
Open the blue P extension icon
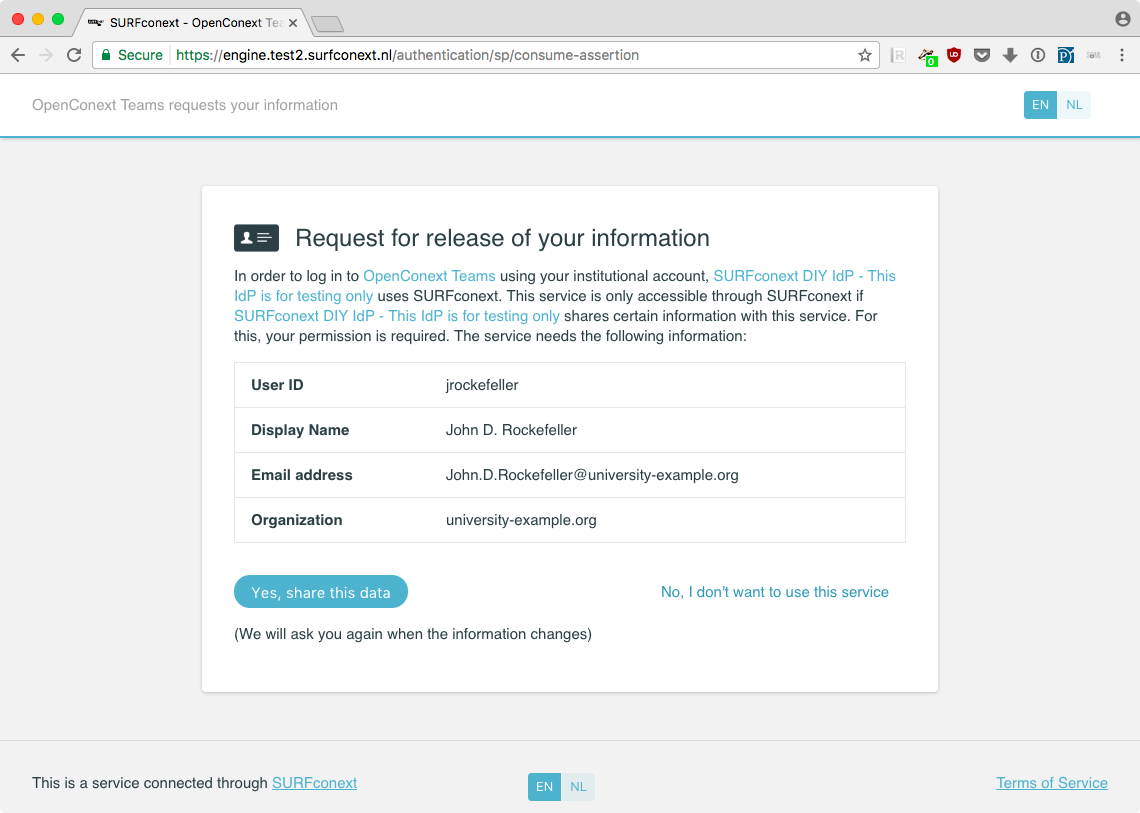click(x=1066, y=55)
